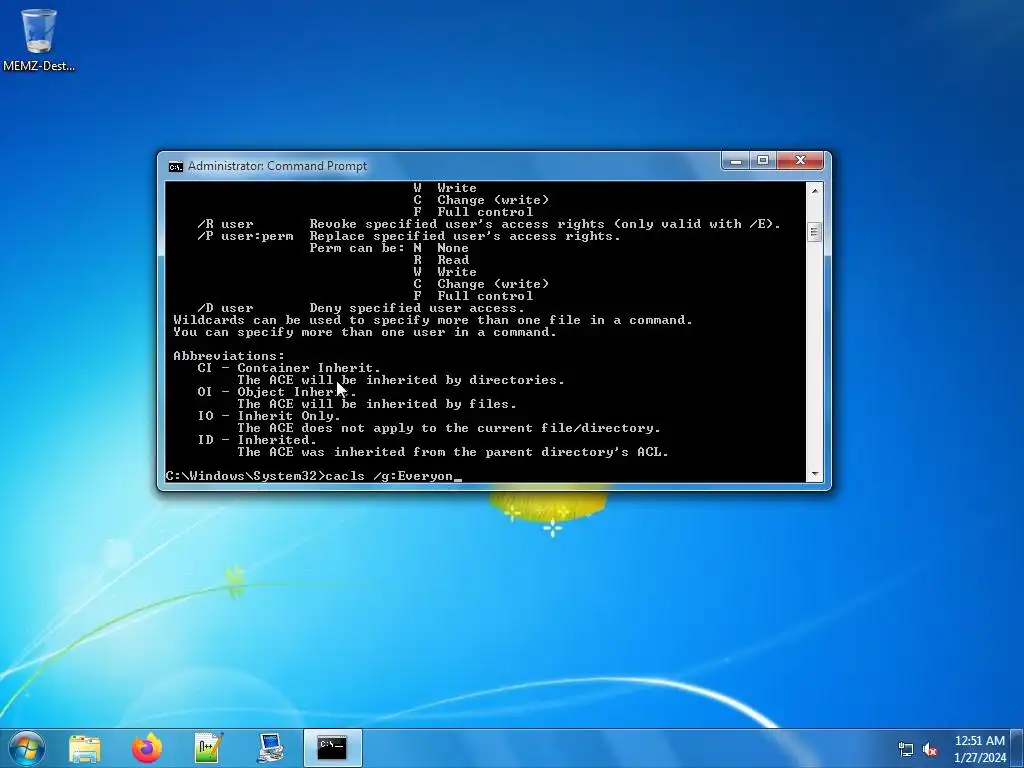Click the '/P user:perm' option text
Screen dimensions: 1024x768
pyautogui.click(x=246, y=236)
